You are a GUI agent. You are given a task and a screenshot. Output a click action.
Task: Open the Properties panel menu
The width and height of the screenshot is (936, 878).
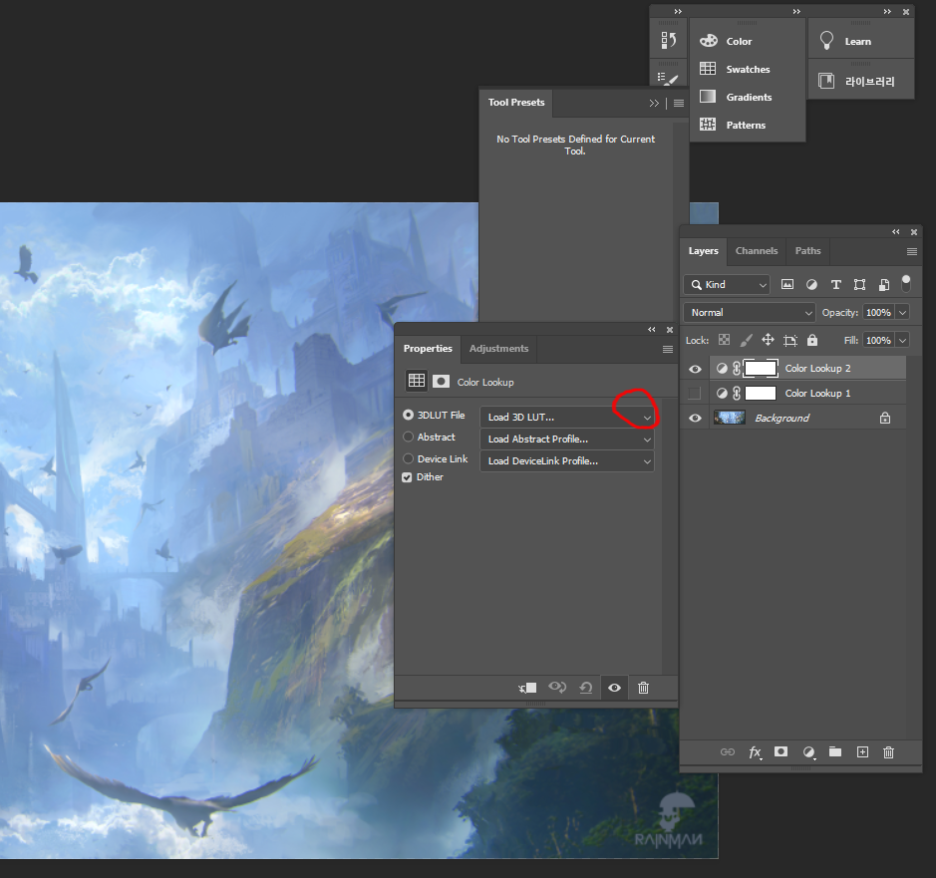[x=668, y=349]
